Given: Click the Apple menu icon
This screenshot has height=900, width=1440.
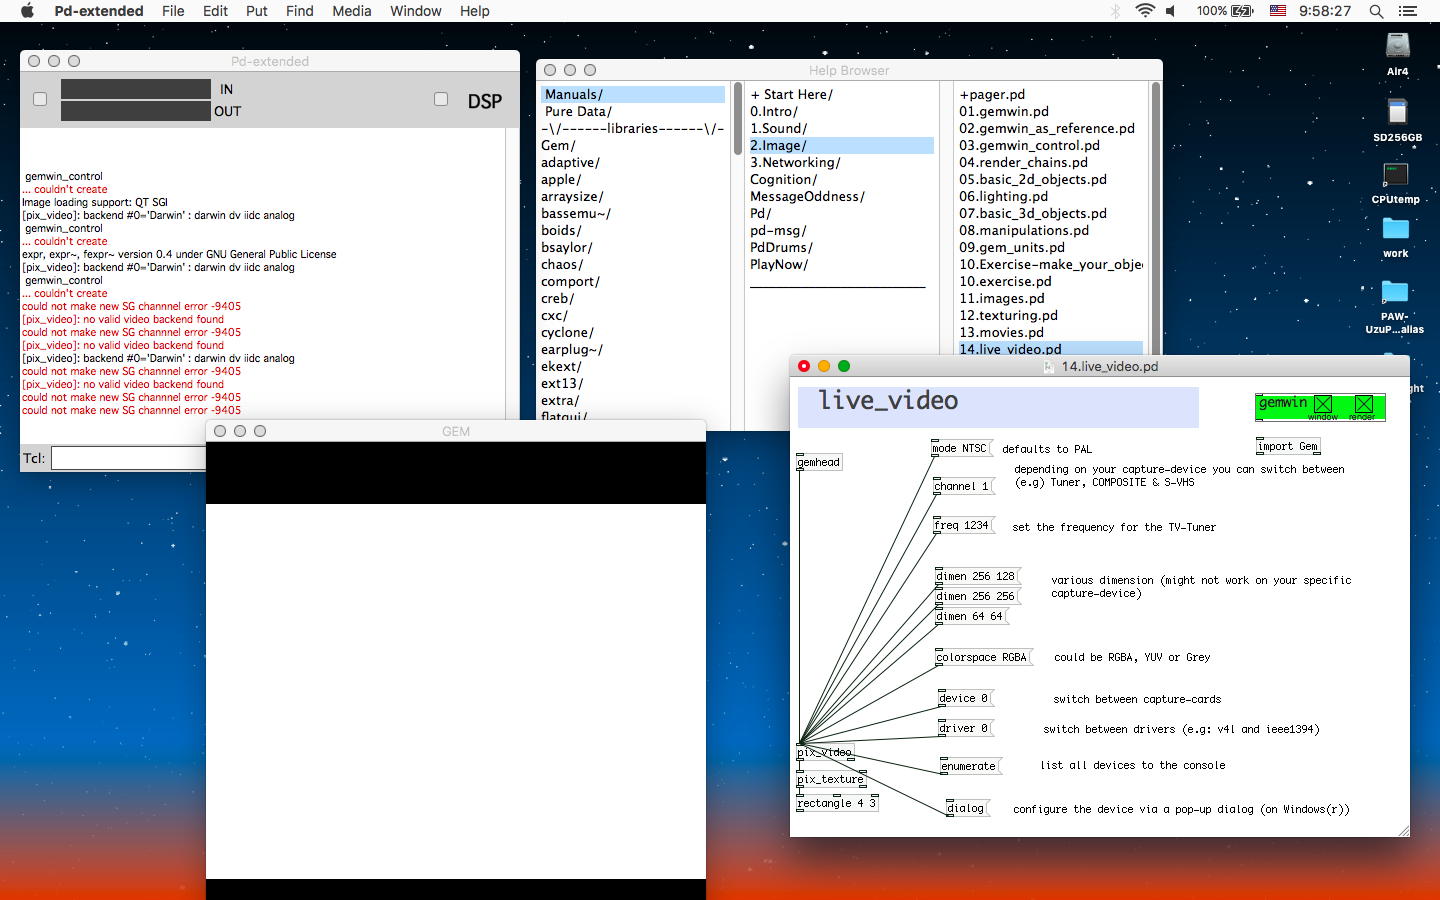Looking at the screenshot, I should point(27,11).
